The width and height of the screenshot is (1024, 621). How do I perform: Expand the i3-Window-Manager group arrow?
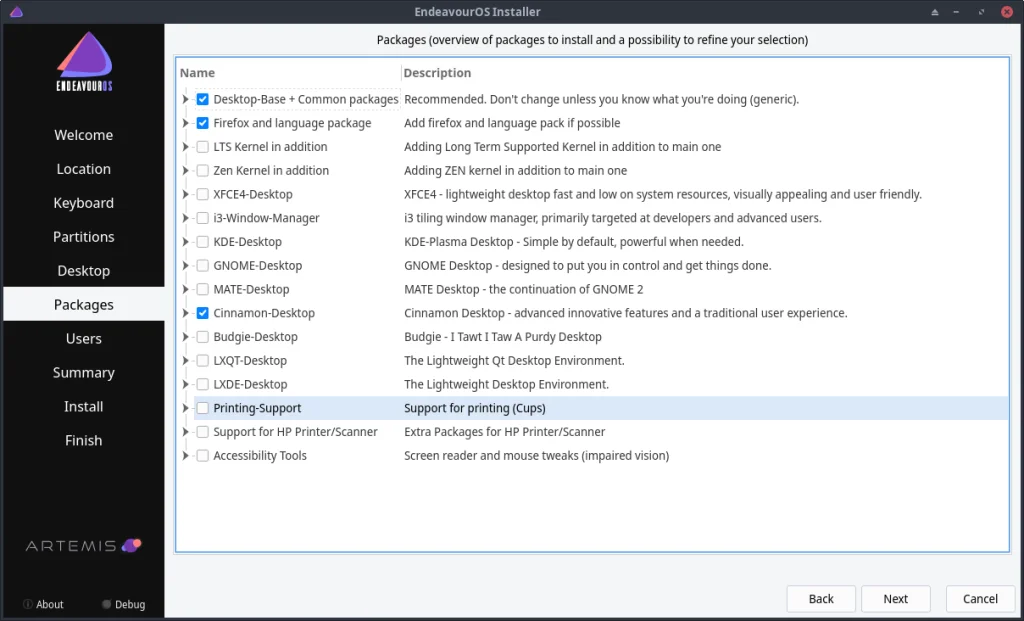point(185,218)
